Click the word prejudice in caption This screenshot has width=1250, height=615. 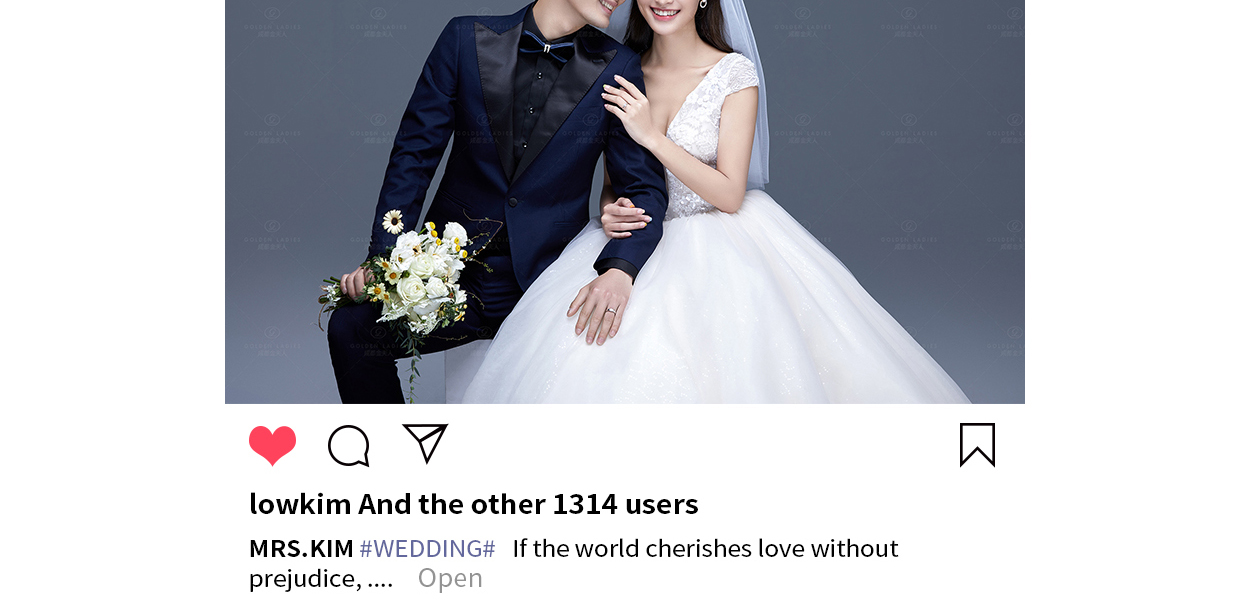coord(305,579)
